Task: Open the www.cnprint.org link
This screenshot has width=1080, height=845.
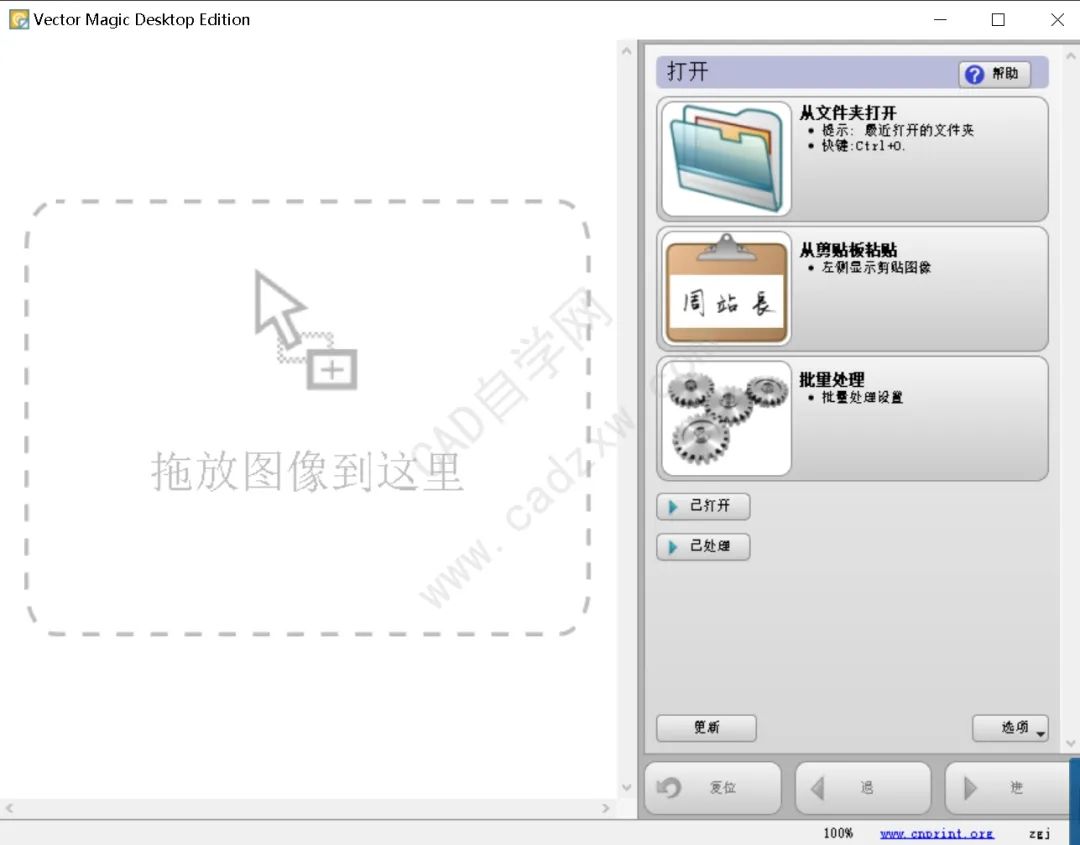Action: (x=937, y=833)
